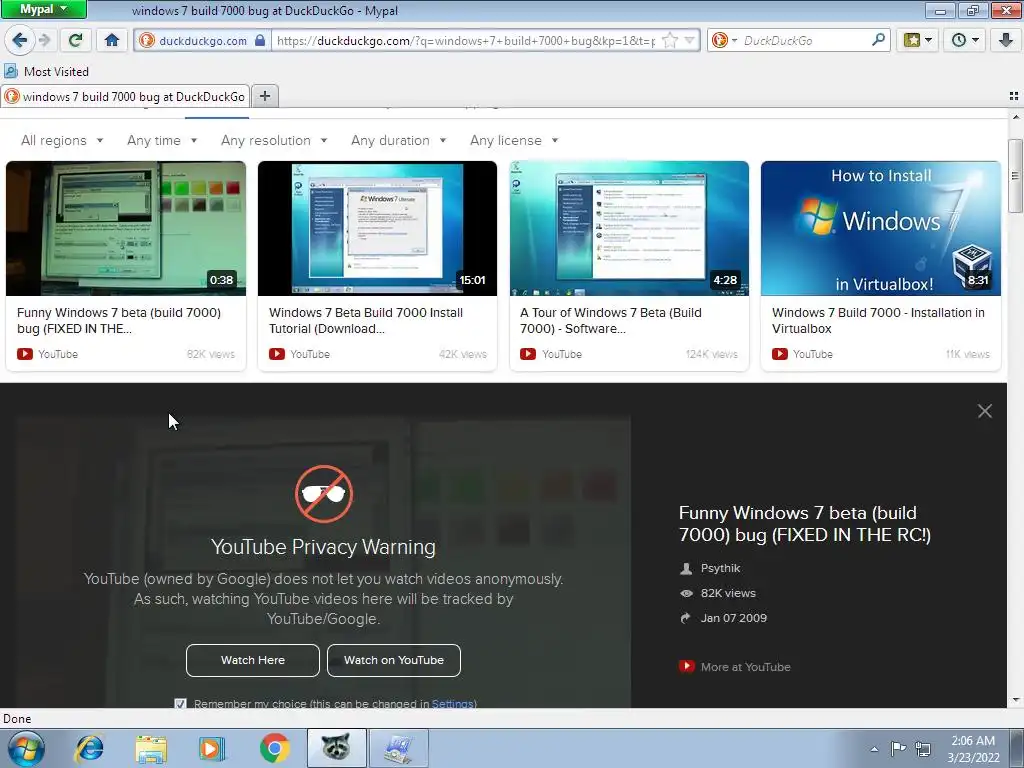This screenshot has width=1024, height=768.
Task: Open the Funny Windows 7 beta bug thumbnail
Action: pyautogui.click(x=126, y=229)
